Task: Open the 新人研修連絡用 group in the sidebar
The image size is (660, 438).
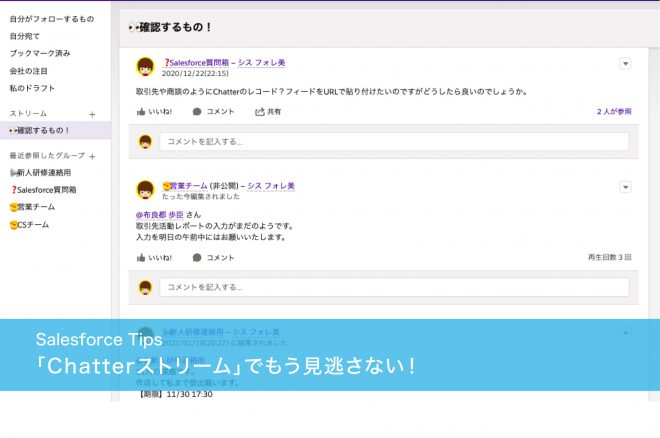Action: point(40,173)
